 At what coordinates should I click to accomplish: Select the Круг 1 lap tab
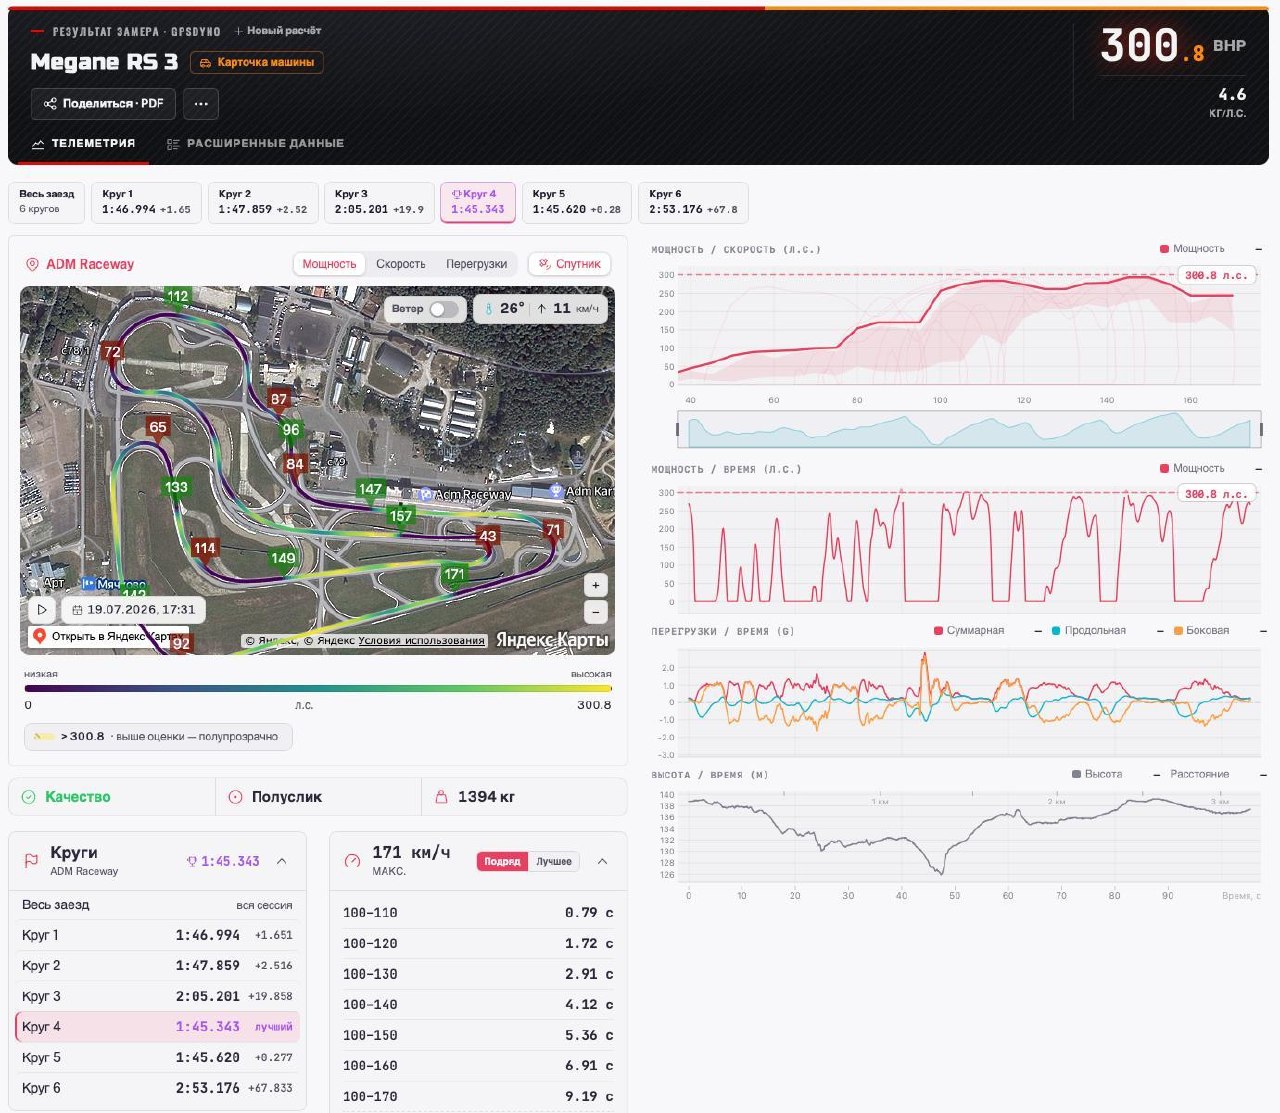tap(146, 202)
